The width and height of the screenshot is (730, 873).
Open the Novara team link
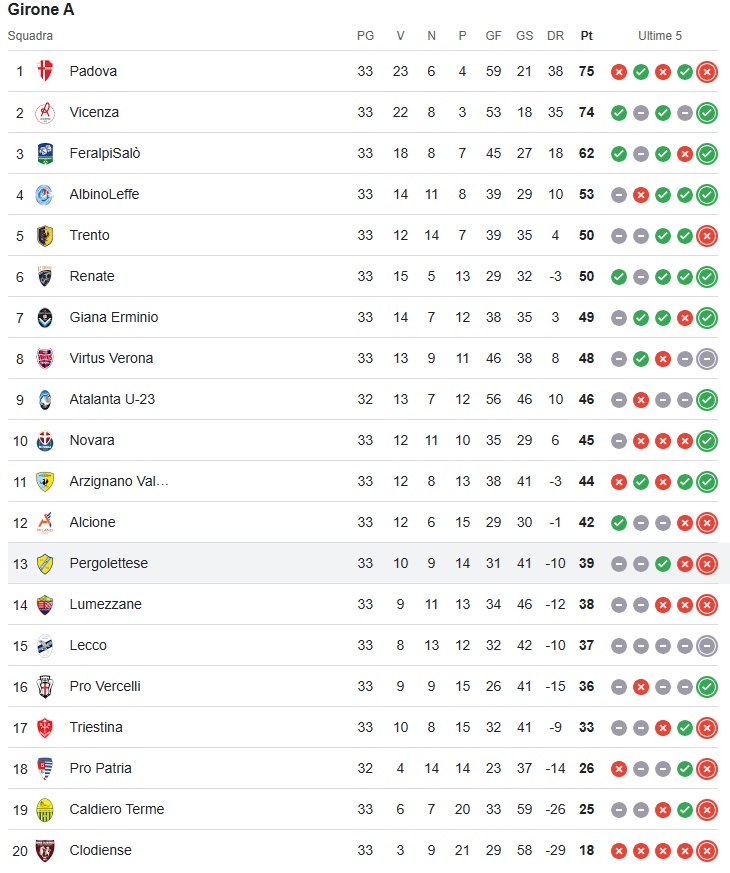tap(92, 440)
